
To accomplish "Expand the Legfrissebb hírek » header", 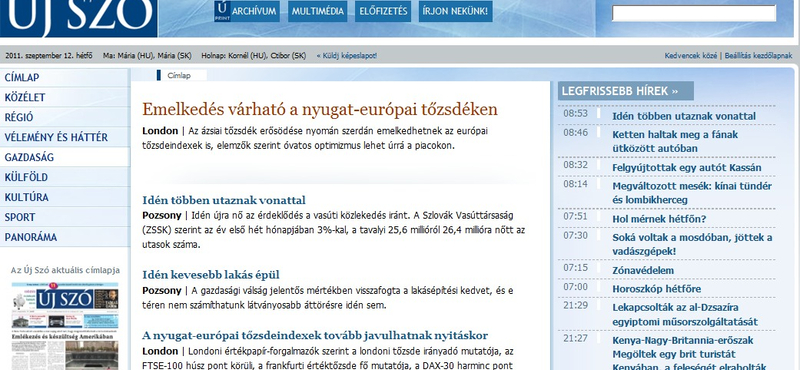I will [x=626, y=91].
